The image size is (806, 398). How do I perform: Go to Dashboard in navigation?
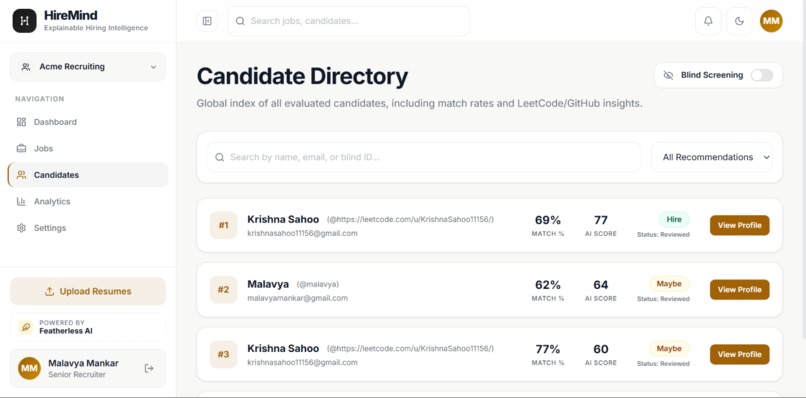pos(88,122)
